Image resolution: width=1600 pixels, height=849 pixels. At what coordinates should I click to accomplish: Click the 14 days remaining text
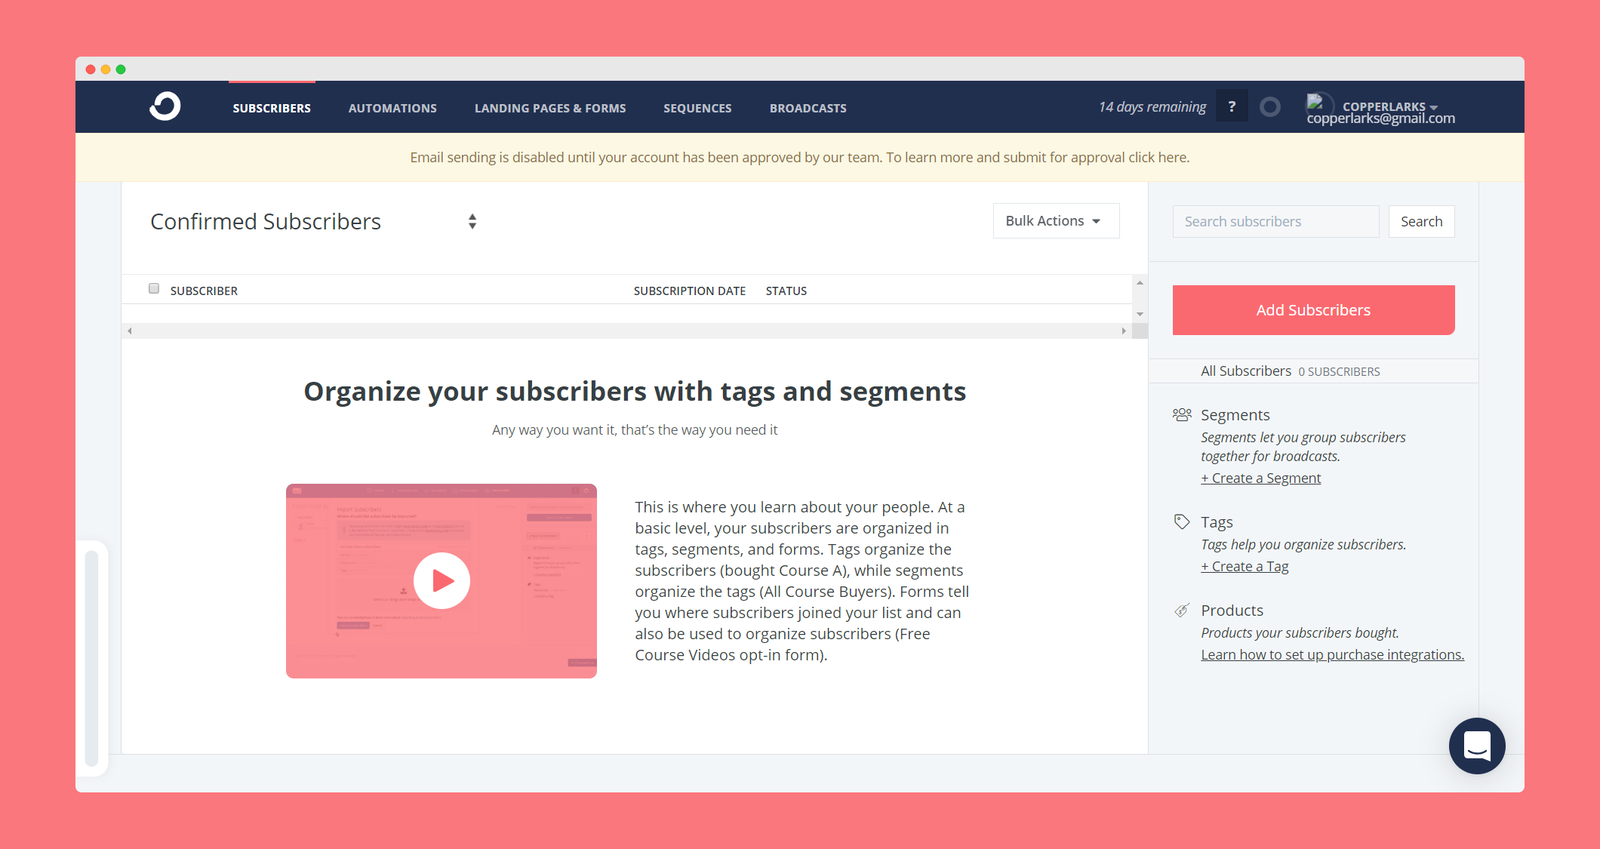click(1152, 107)
